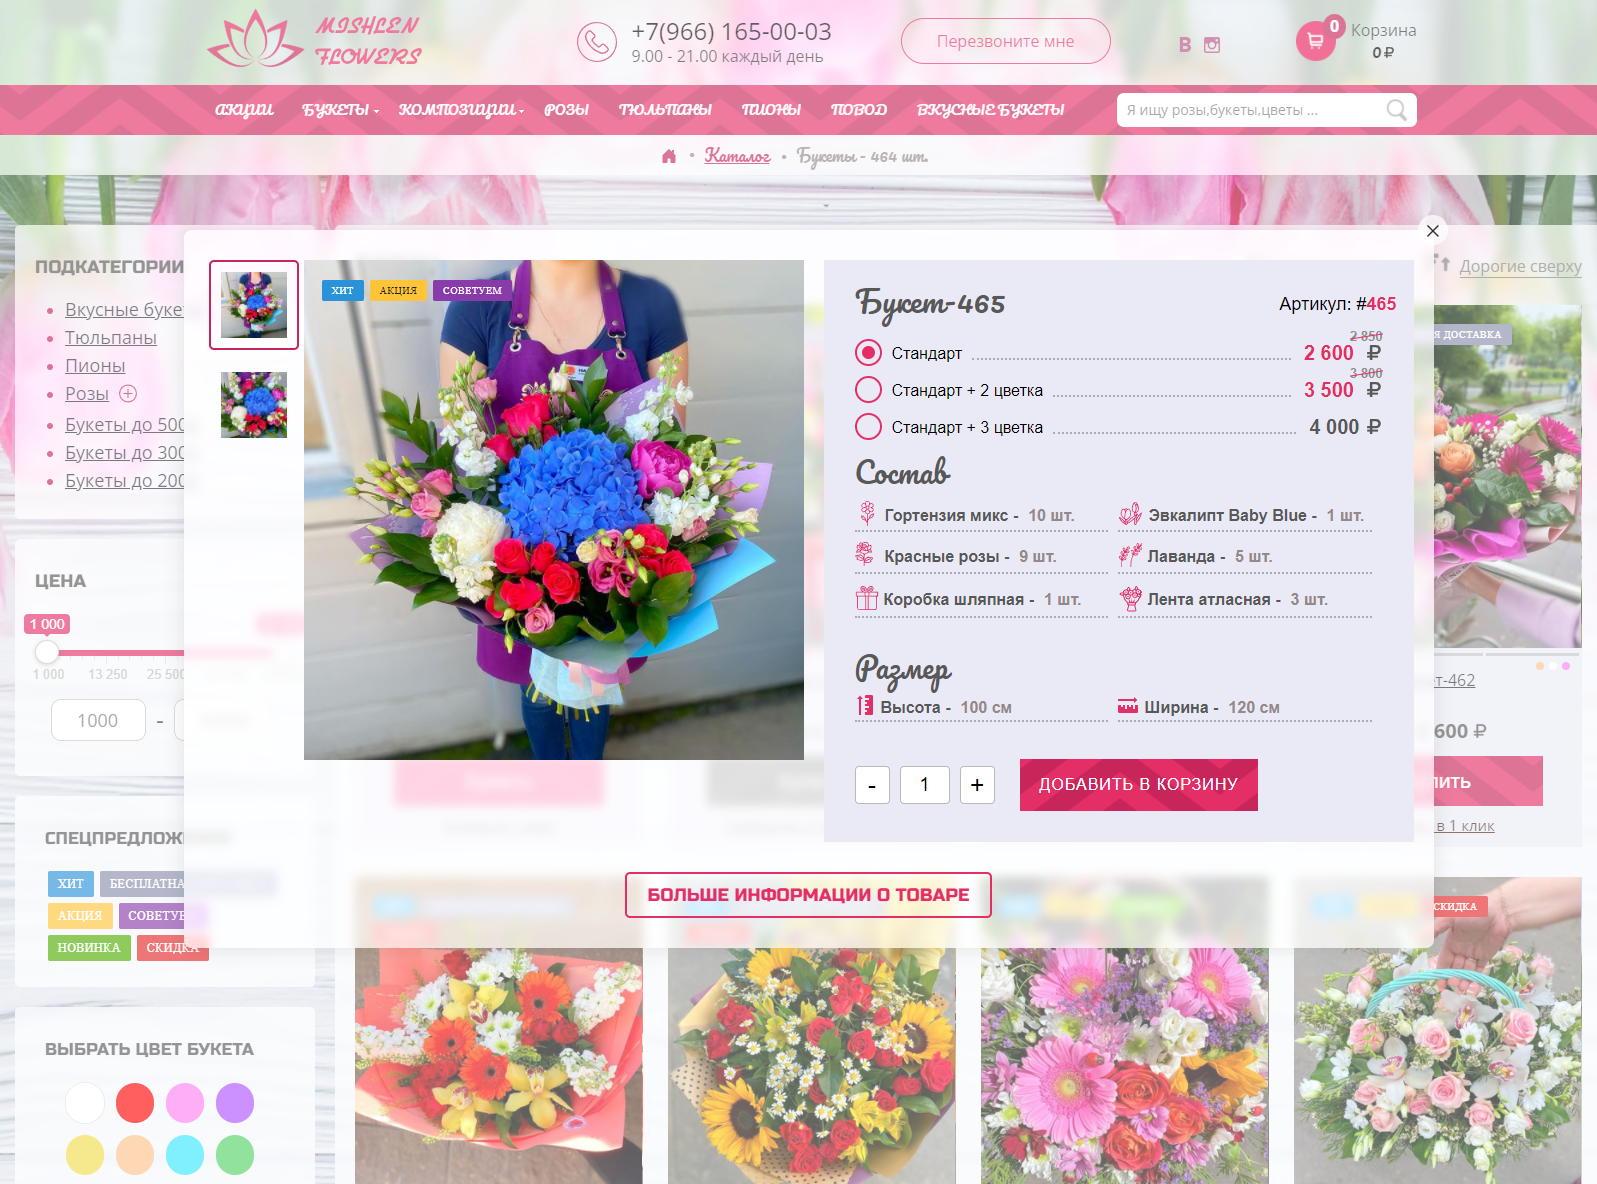Open the Композиции dropdown menu

(x=461, y=109)
